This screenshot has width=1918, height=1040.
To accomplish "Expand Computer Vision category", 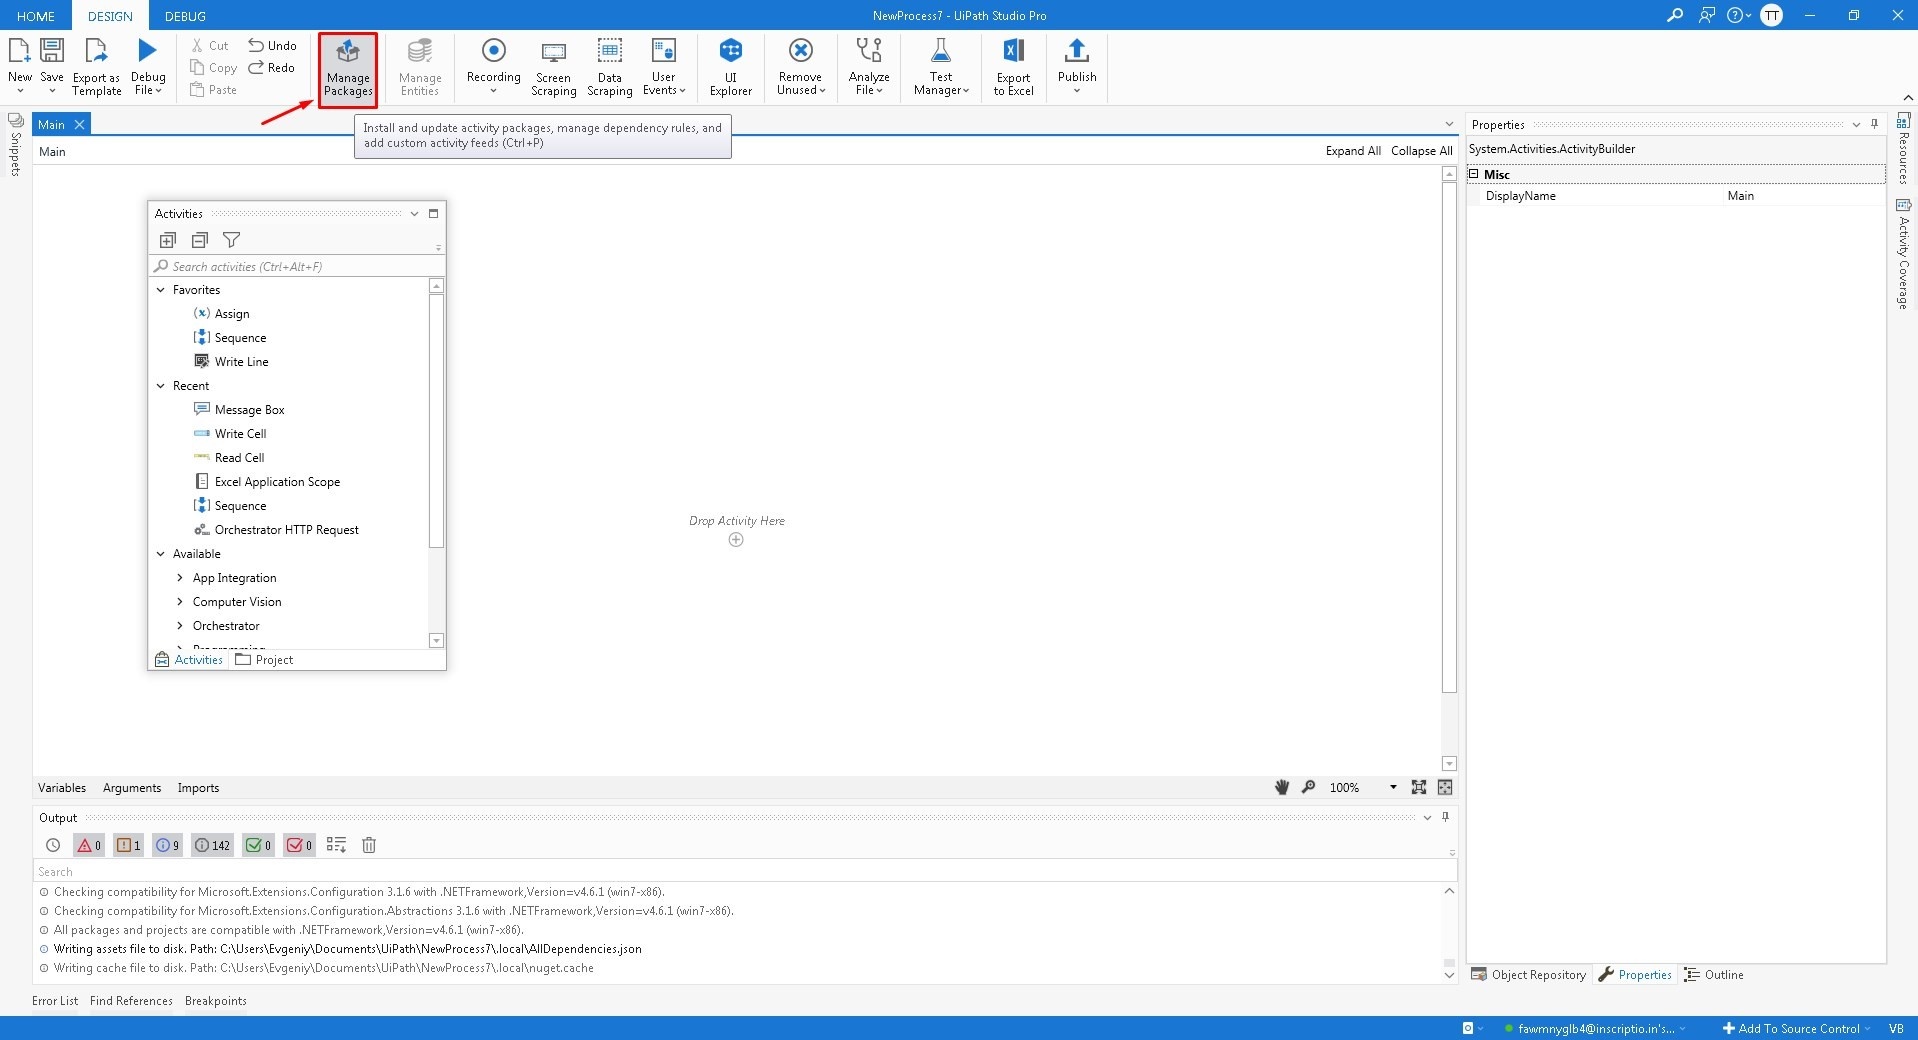I will pyautogui.click(x=180, y=602).
